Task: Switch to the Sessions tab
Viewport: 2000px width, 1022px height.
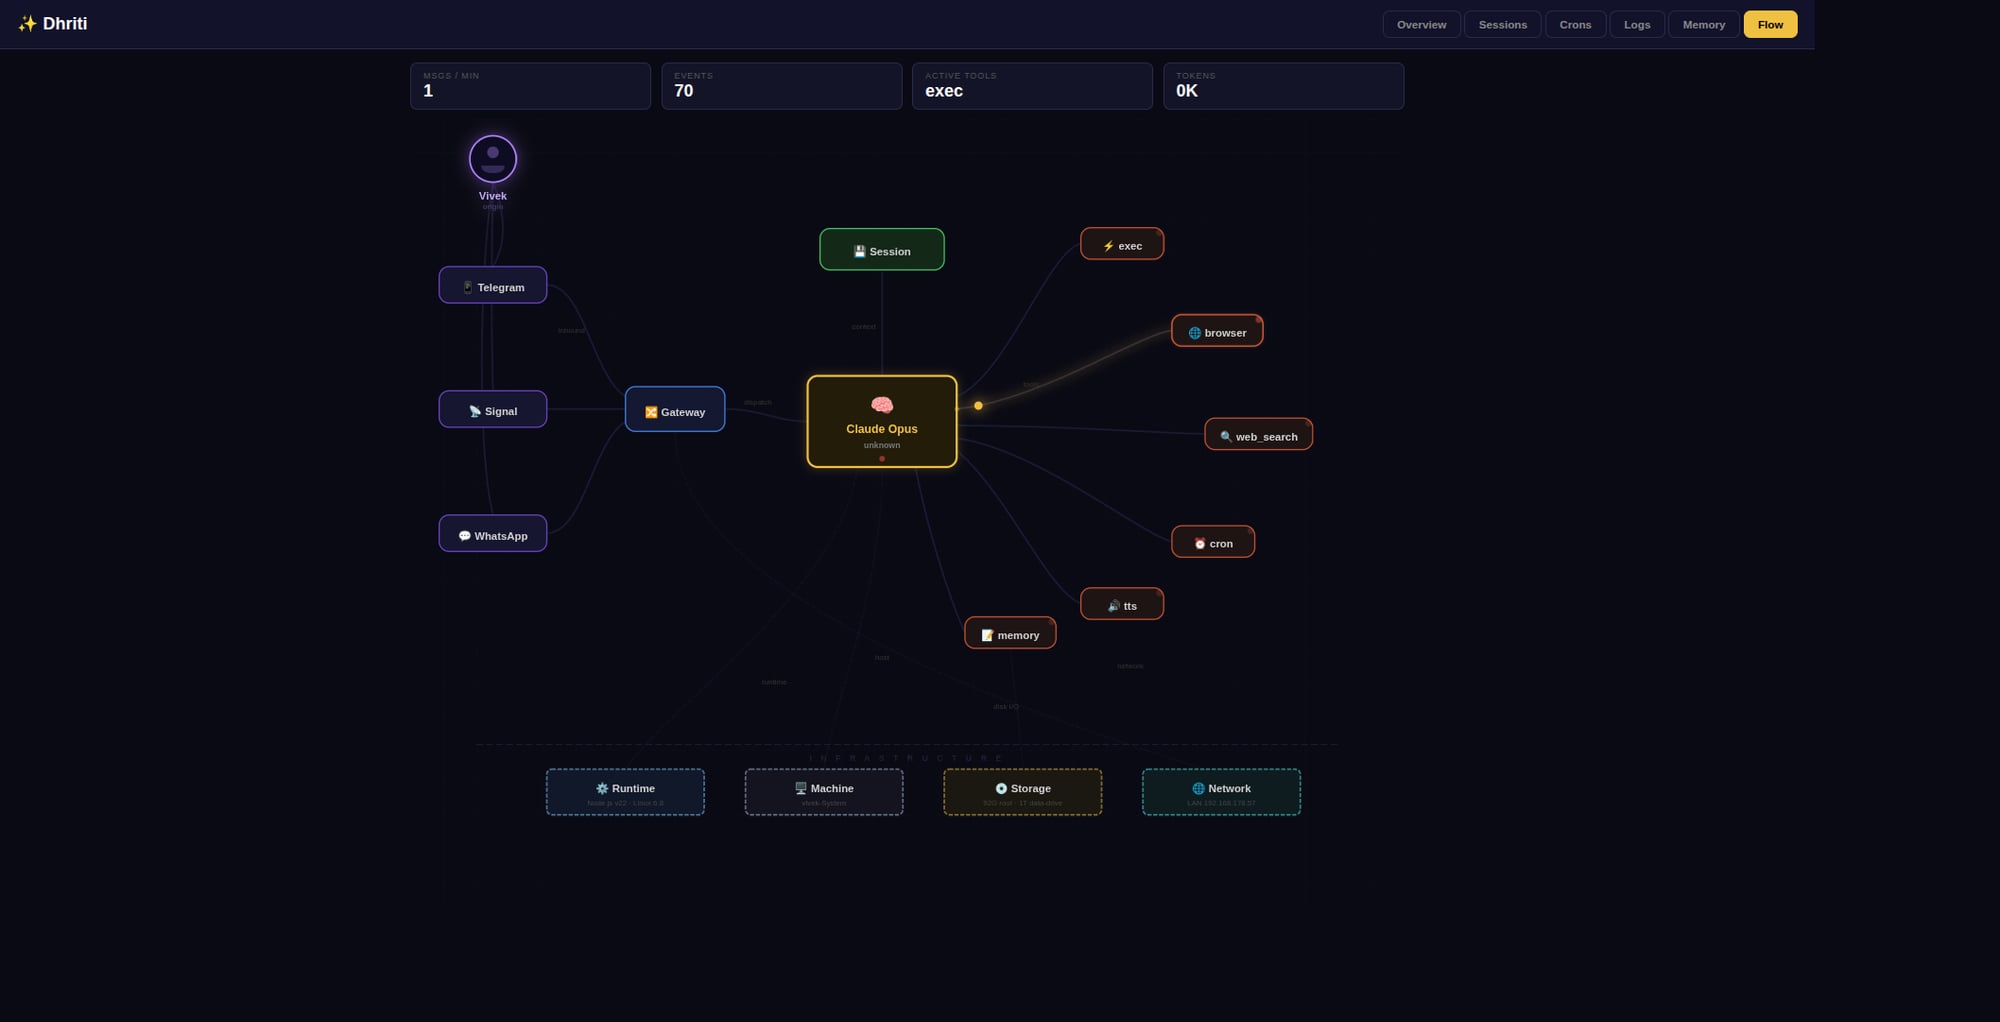Action: tap(1502, 24)
